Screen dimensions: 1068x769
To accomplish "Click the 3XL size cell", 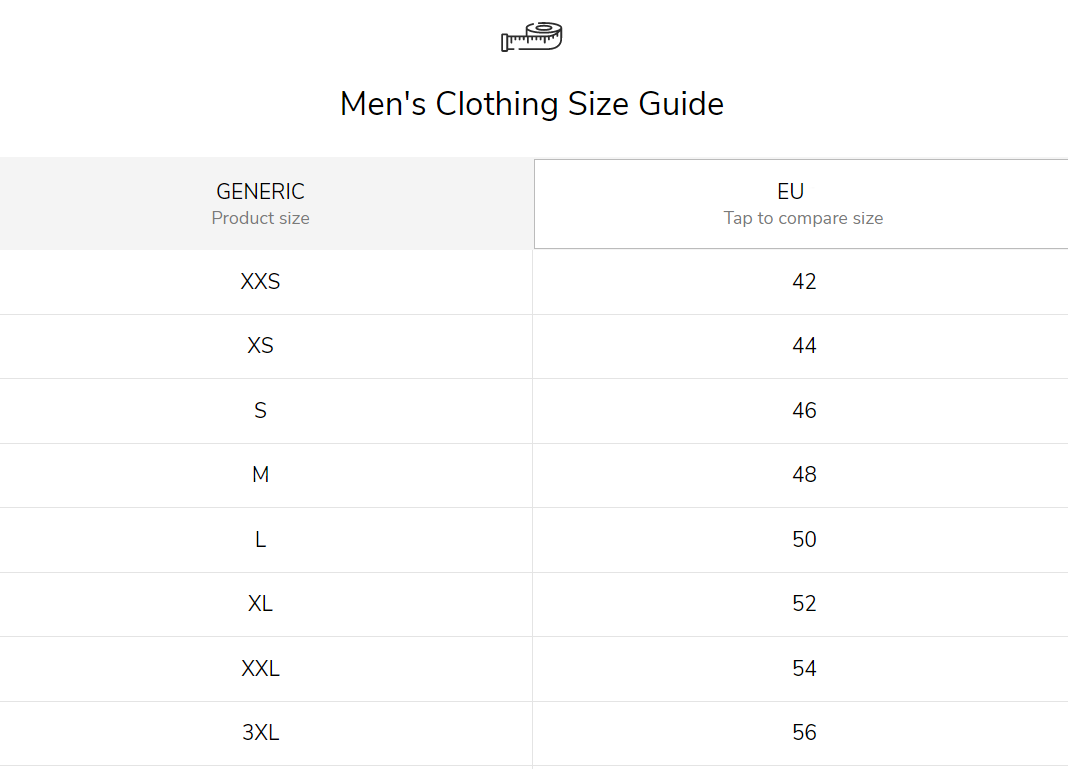I will tap(261, 733).
